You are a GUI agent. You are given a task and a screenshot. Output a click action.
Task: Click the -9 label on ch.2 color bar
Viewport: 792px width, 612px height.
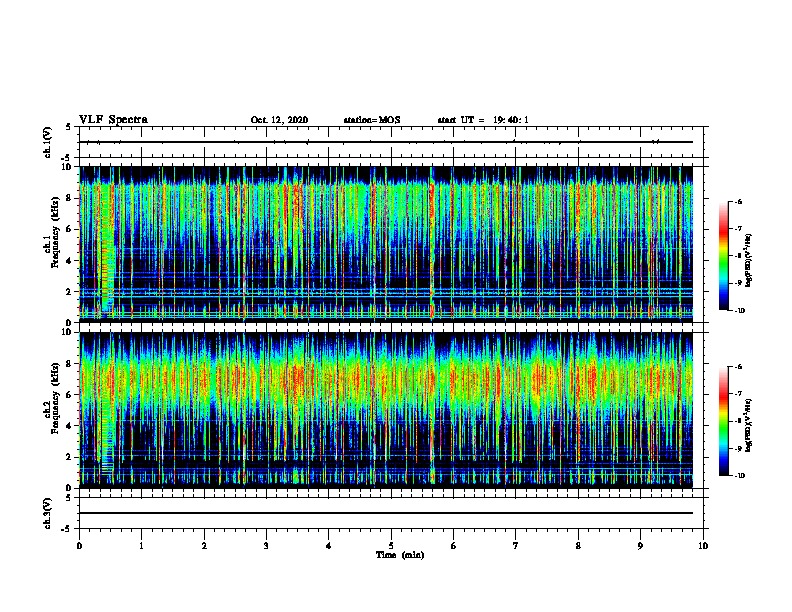pos(738,448)
